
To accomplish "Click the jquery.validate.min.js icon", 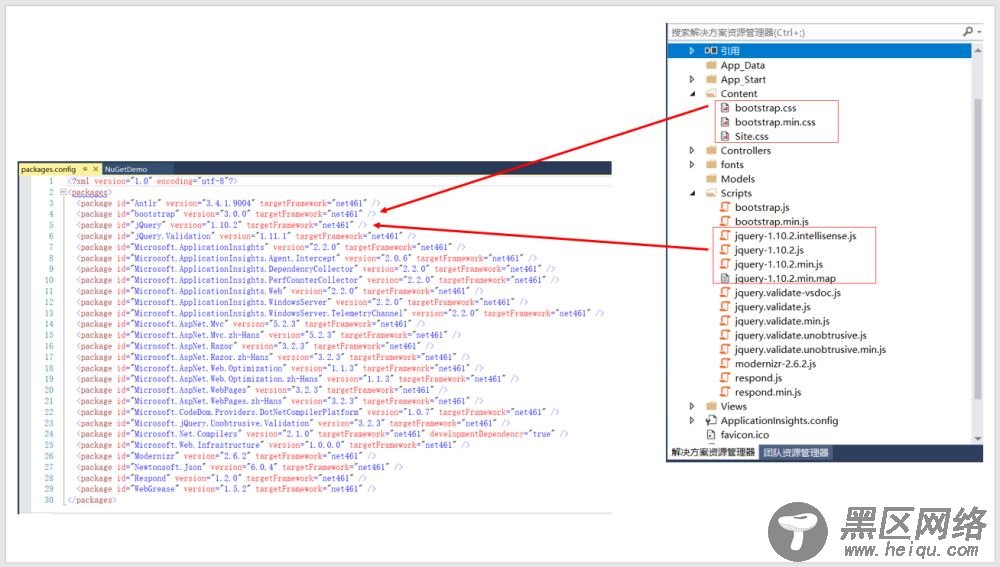I will click(724, 321).
